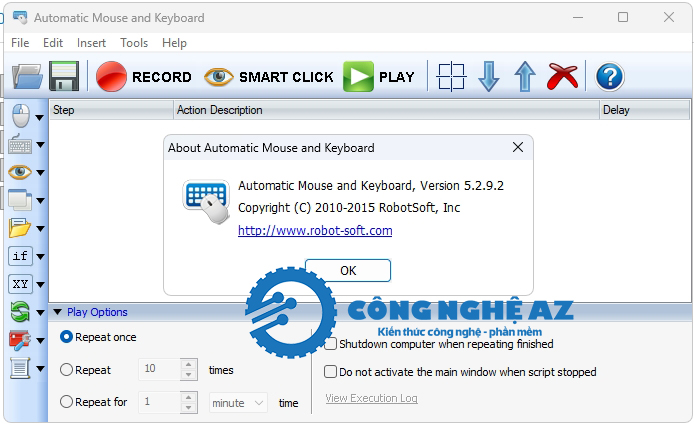The width and height of the screenshot is (694, 425).
Task: Choose the Repeat for time radio option
Action: coord(67,402)
